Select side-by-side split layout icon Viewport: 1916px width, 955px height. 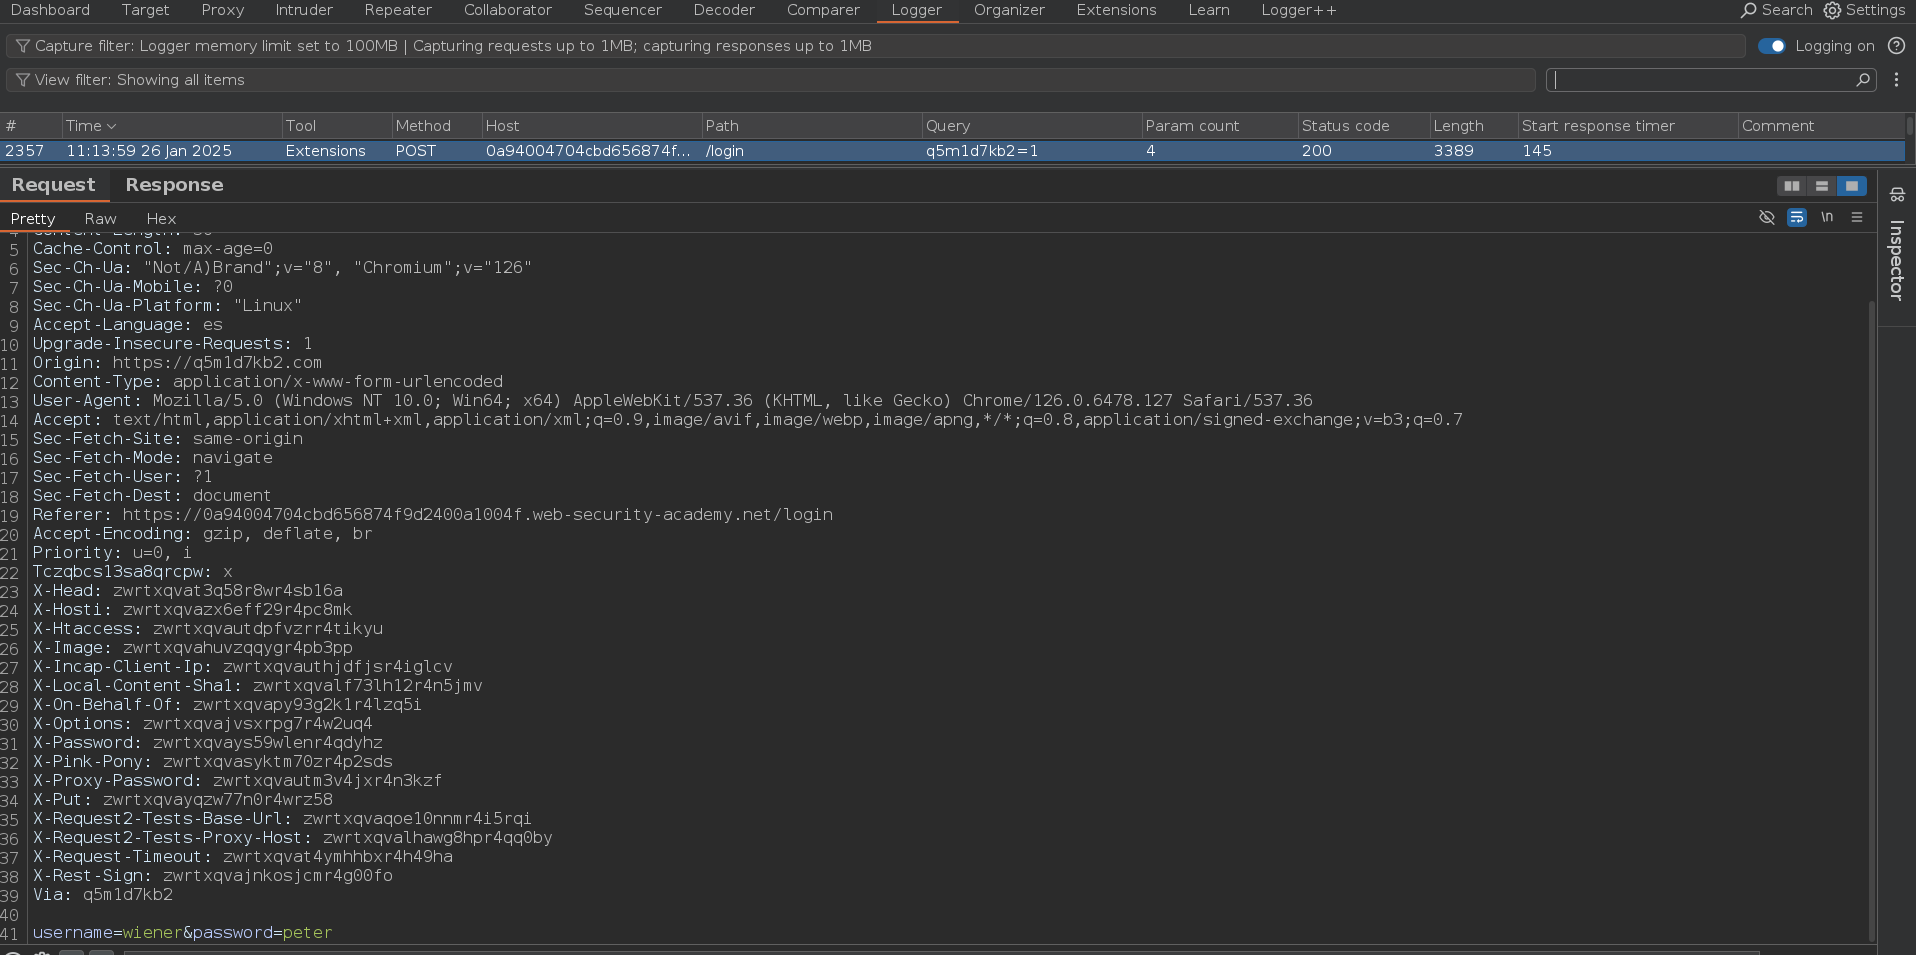point(1792,186)
